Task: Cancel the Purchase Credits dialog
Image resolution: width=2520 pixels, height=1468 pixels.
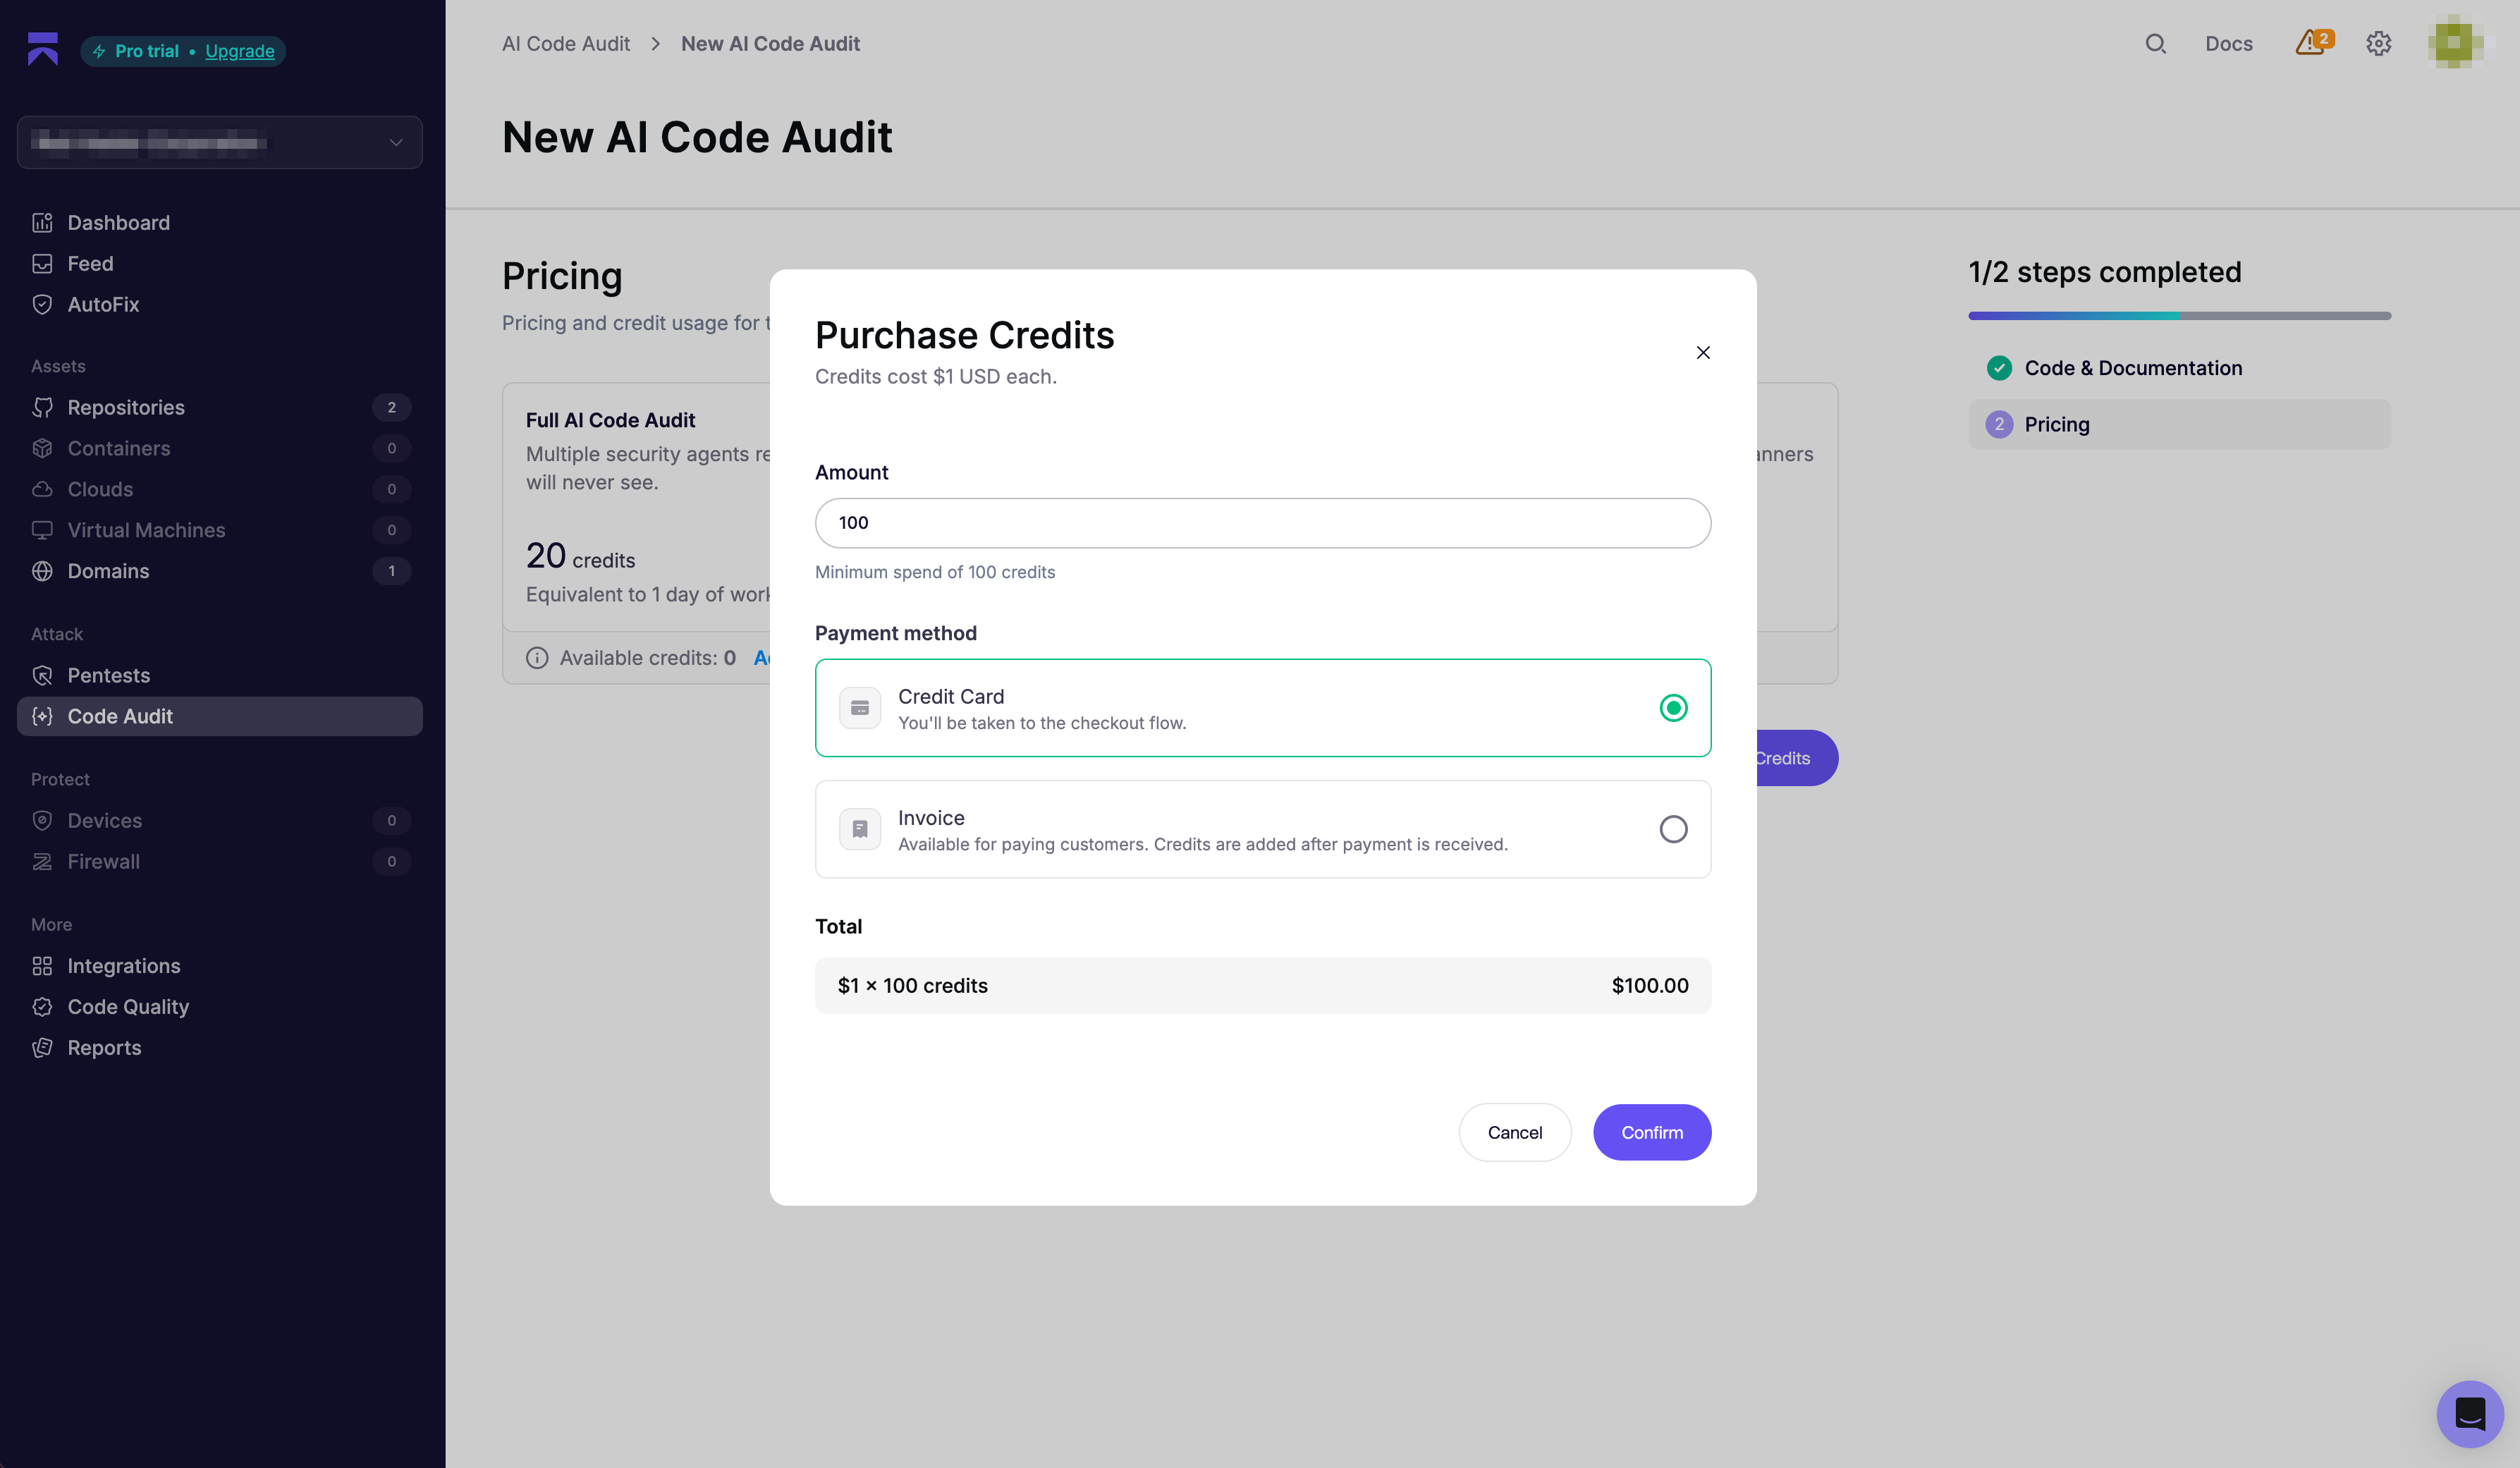Action: (x=1515, y=1132)
